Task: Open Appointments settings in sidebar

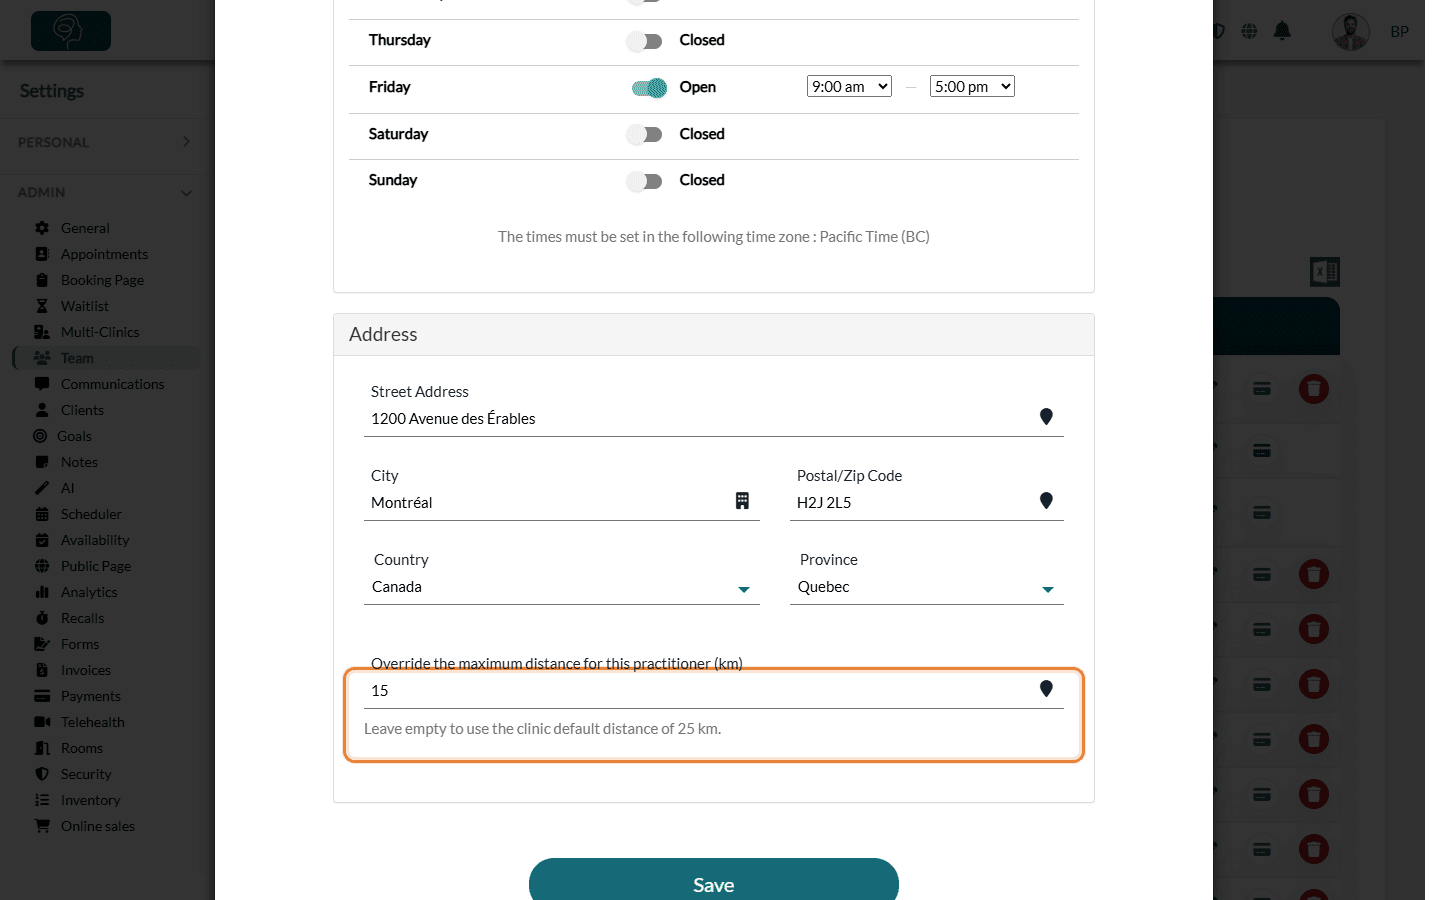Action: tap(104, 254)
